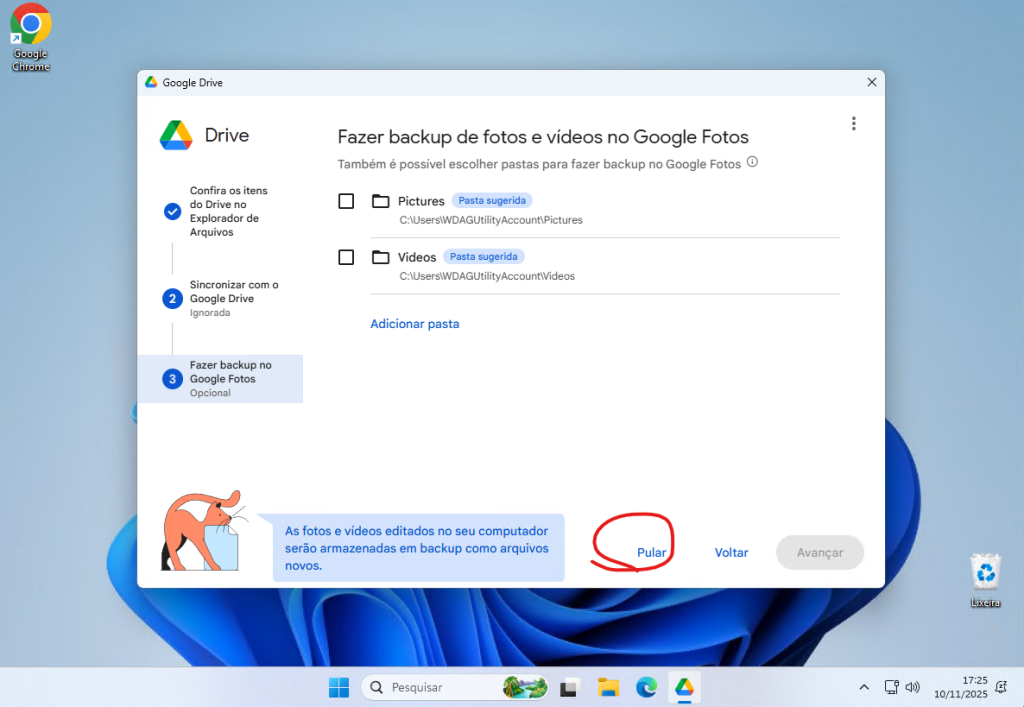Open Google Chrome desktop shortcut
This screenshot has width=1024, height=707.
31,37
